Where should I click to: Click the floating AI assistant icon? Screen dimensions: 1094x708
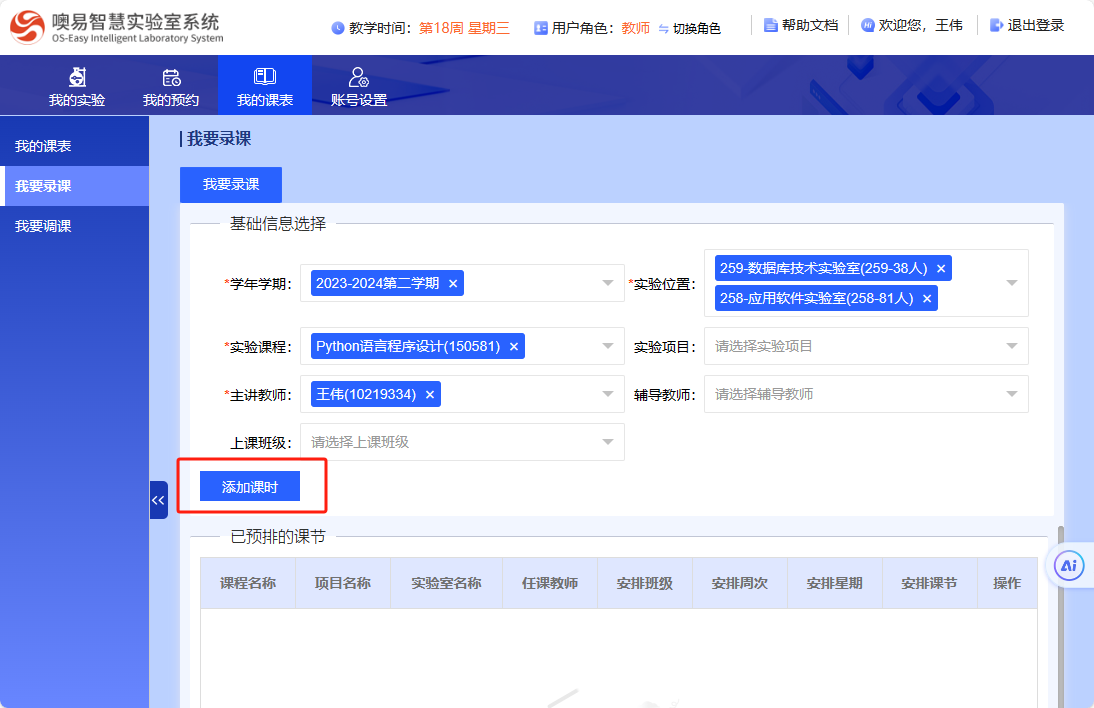(x=1069, y=566)
